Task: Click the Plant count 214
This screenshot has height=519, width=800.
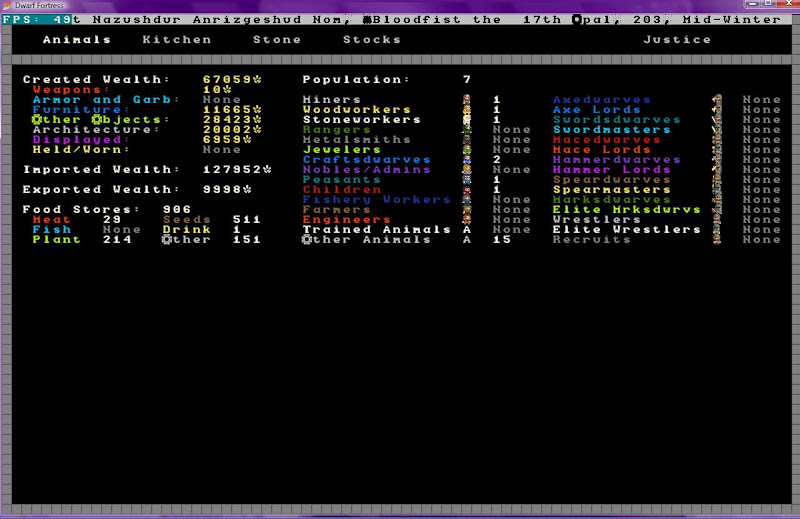Action: pos(117,239)
